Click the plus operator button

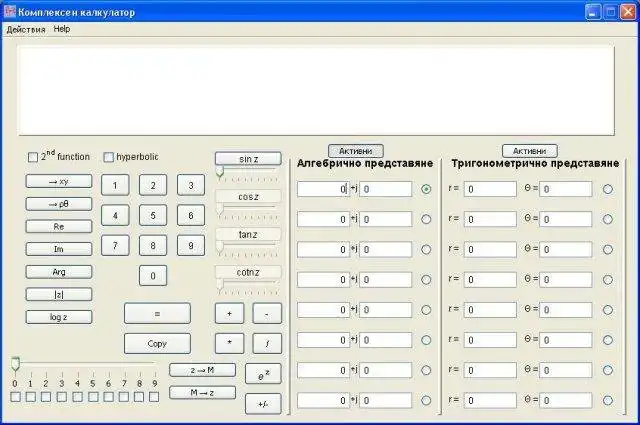[x=229, y=314]
